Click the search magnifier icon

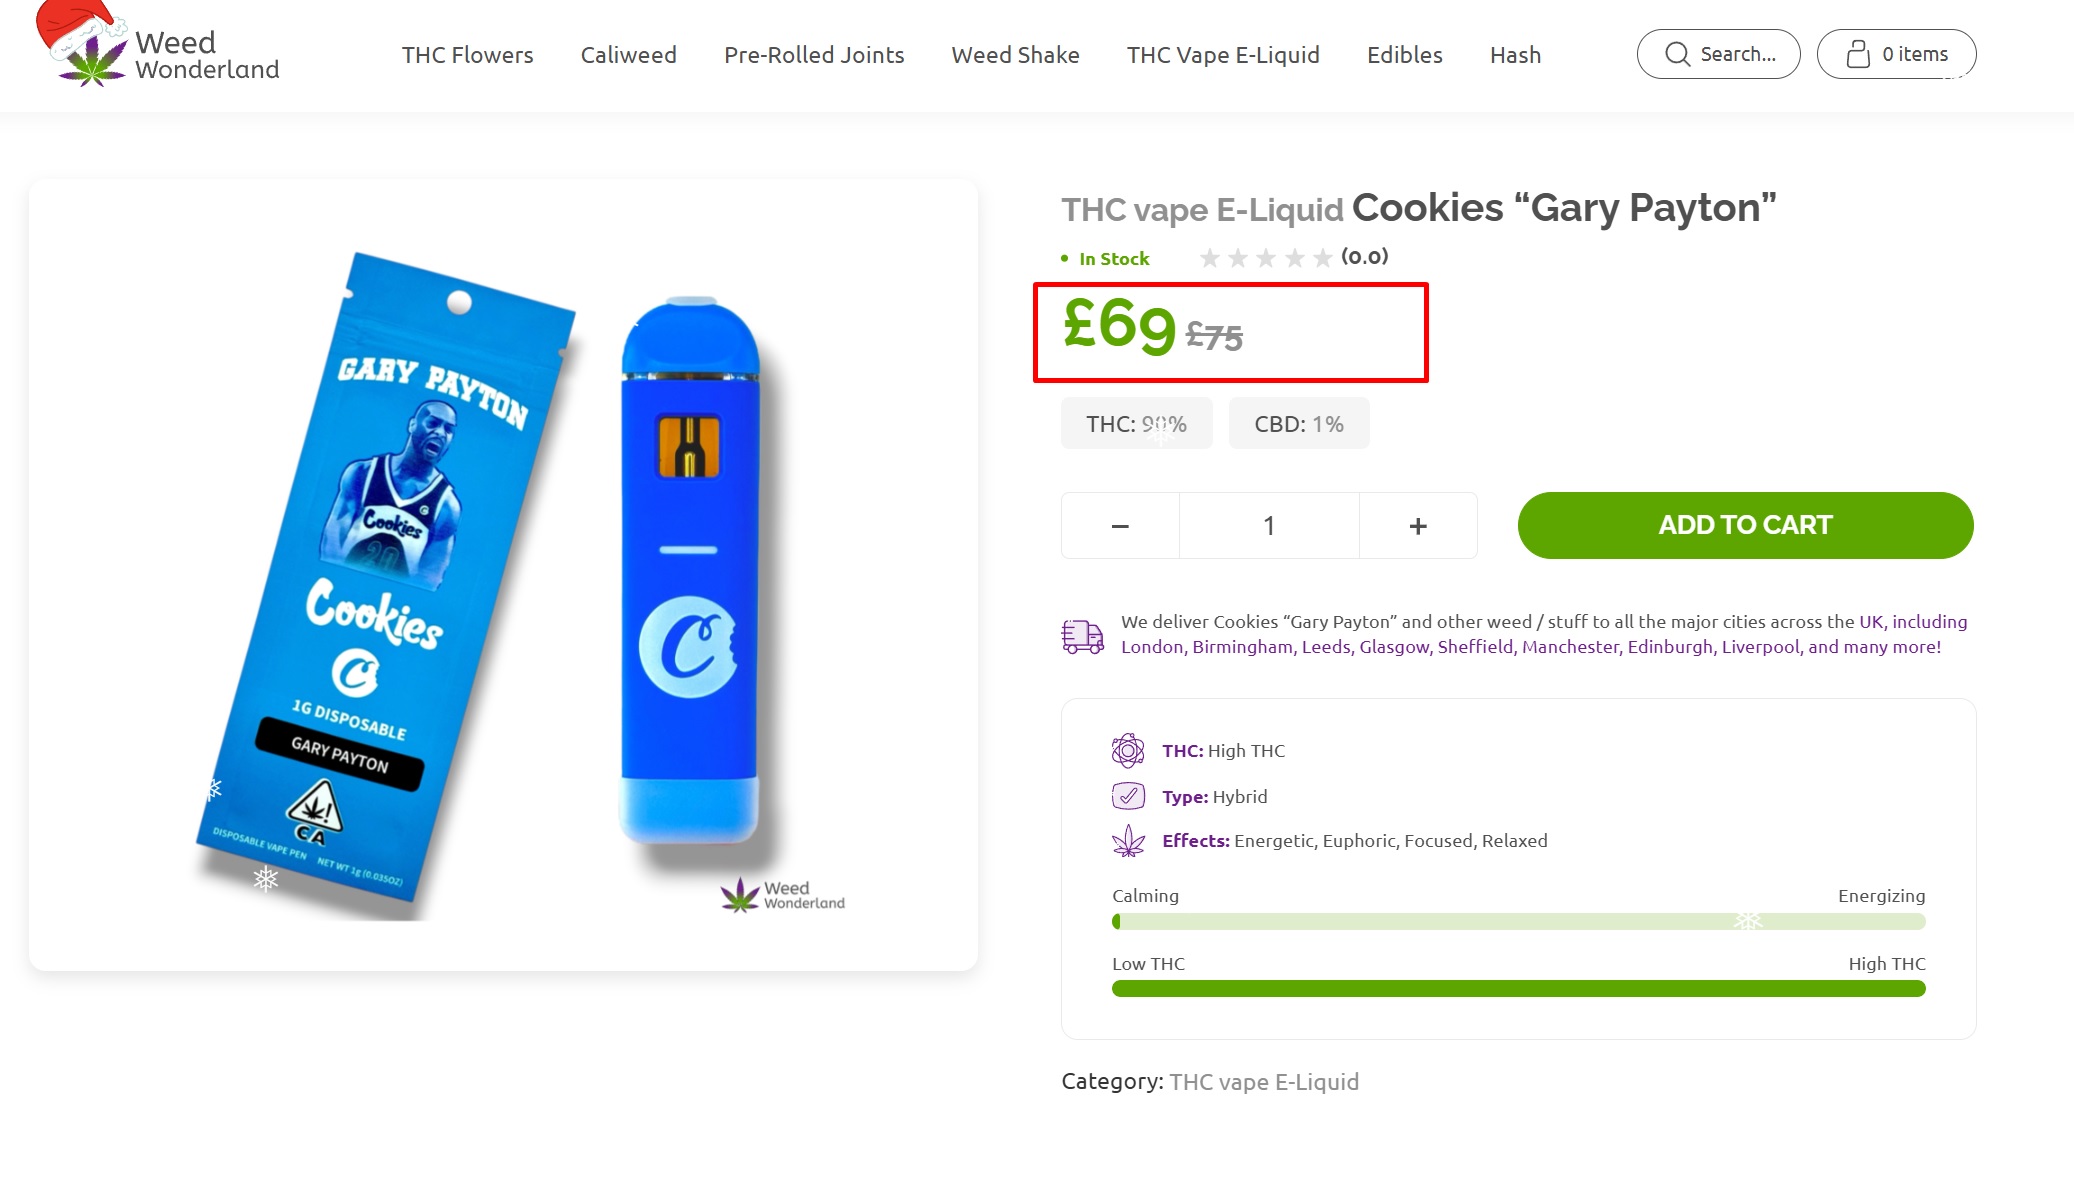tap(1677, 54)
